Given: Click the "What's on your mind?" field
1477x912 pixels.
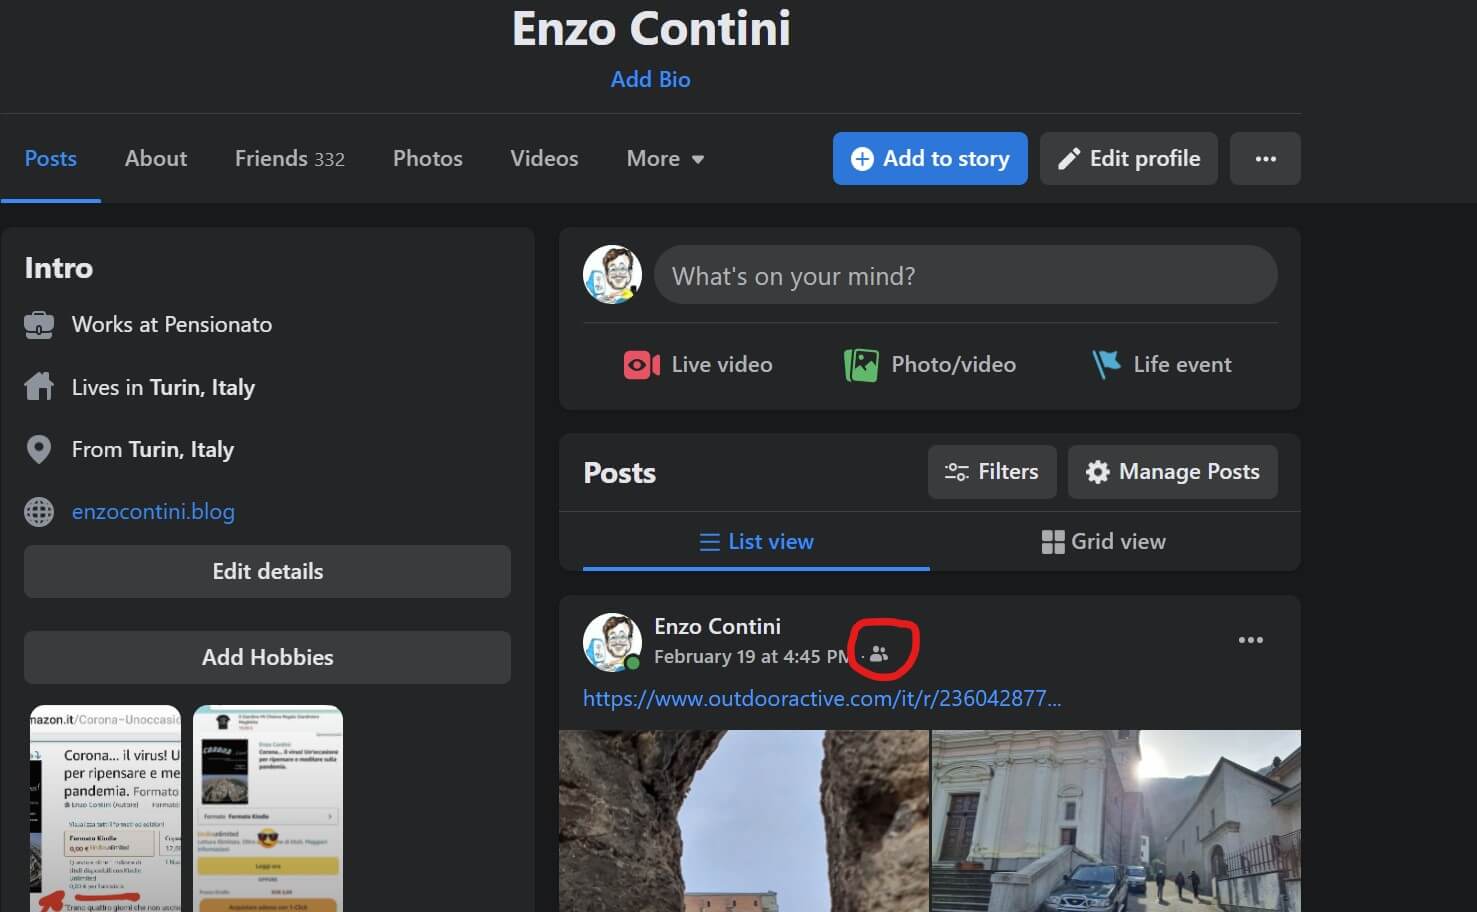Looking at the screenshot, I should pos(965,276).
